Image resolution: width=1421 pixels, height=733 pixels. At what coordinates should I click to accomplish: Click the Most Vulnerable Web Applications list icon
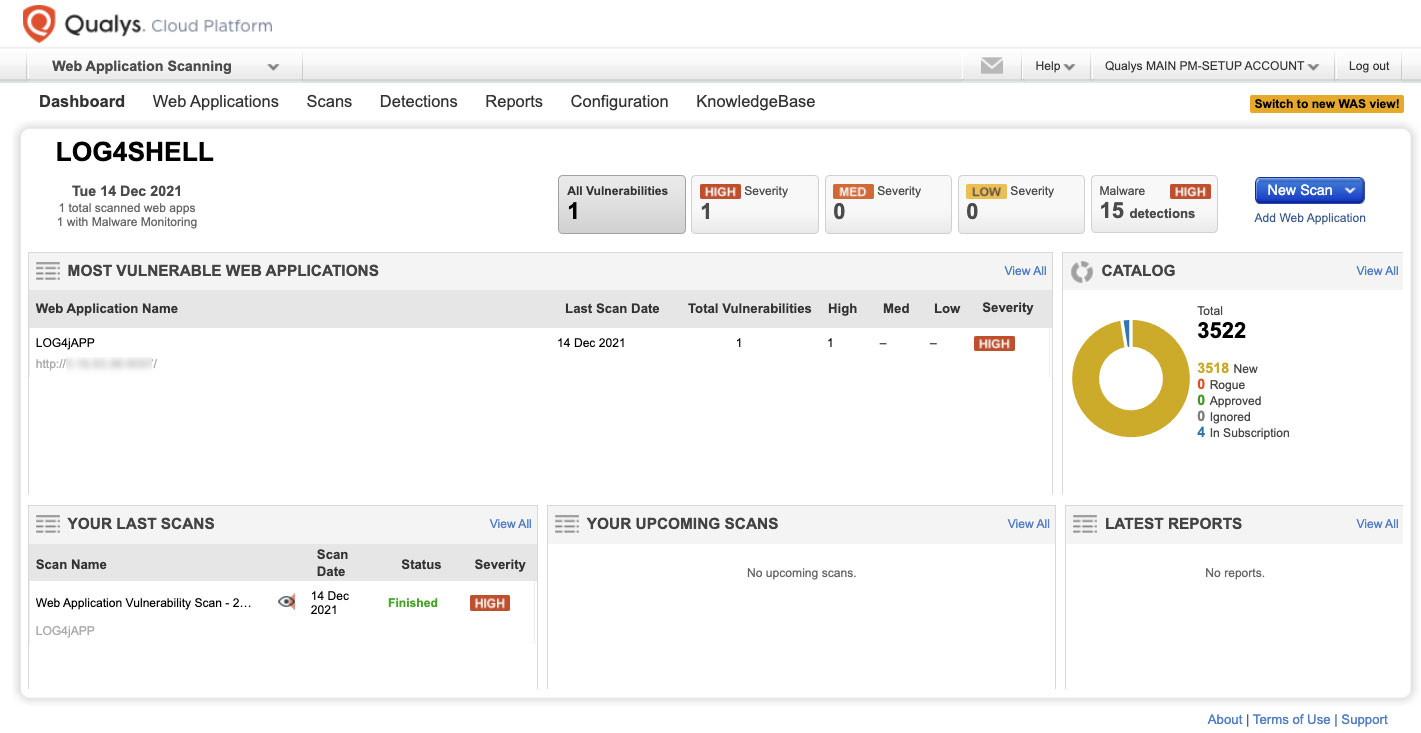click(48, 271)
